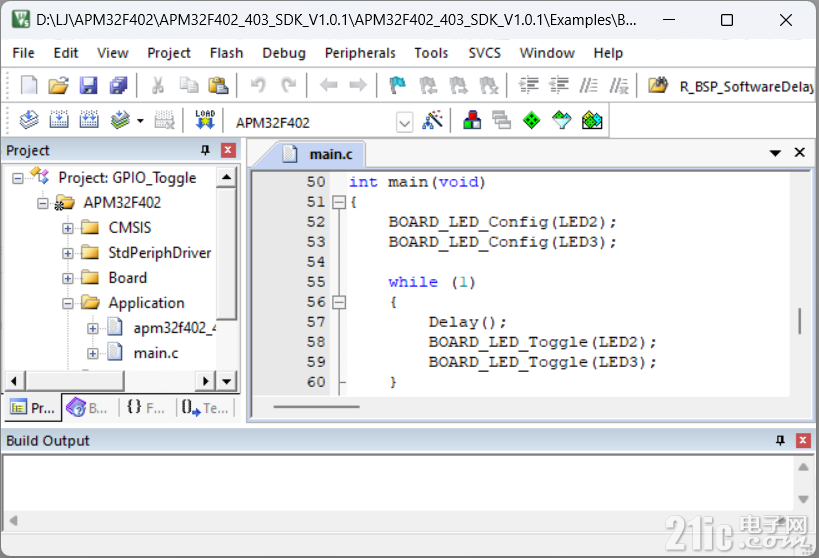Click Project tree scroll right arrow
The width and height of the screenshot is (819, 558).
[x=206, y=381]
